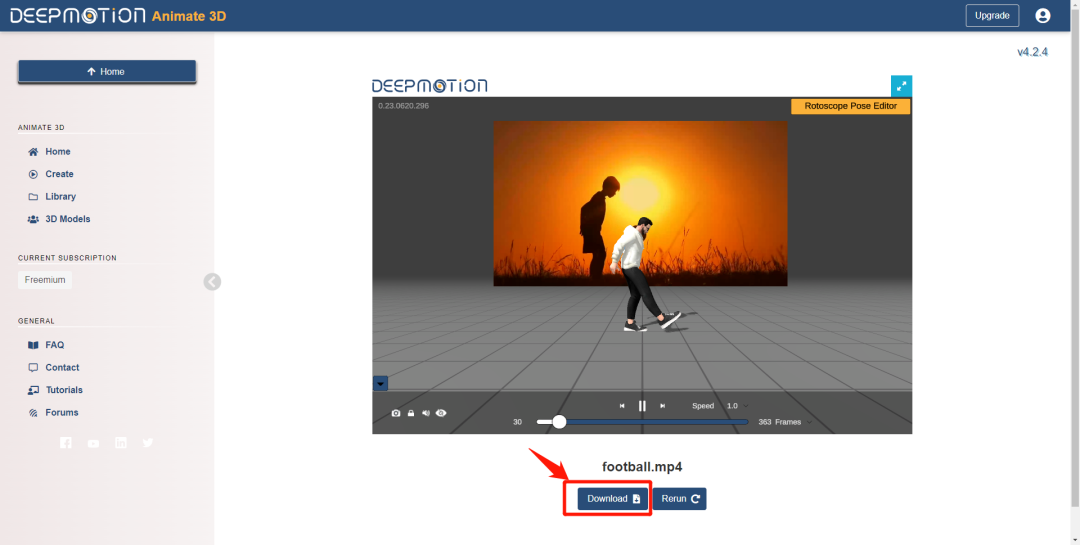Download the football.mp4 animation
The image size is (1080, 545).
click(x=613, y=499)
